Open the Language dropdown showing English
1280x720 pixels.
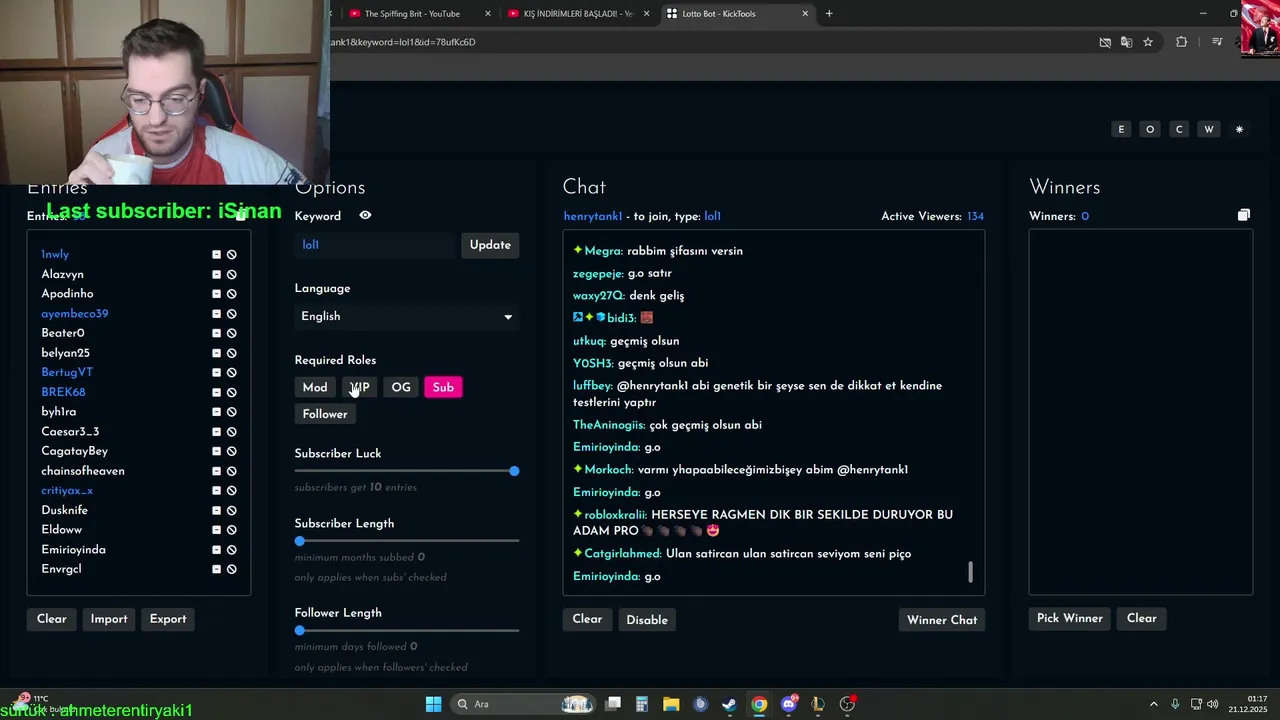click(x=407, y=316)
